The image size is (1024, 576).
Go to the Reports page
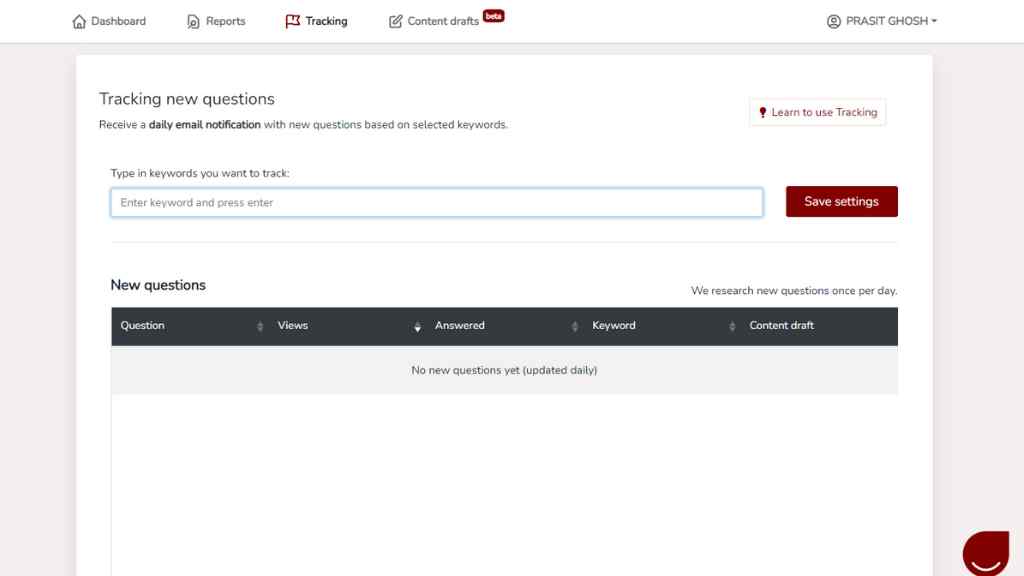click(x=216, y=22)
